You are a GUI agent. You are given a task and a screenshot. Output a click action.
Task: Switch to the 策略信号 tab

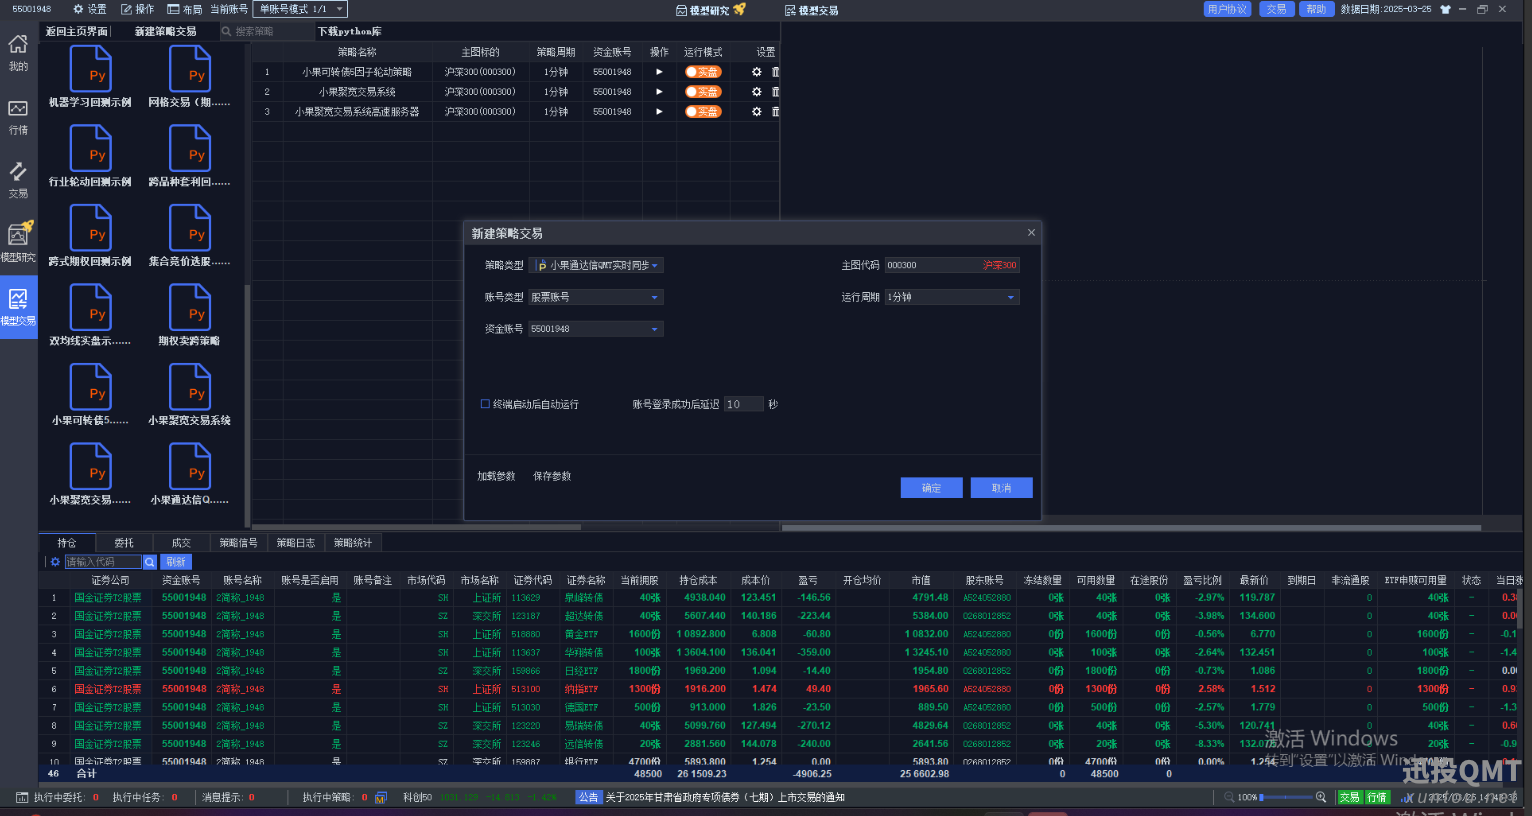tap(239, 543)
